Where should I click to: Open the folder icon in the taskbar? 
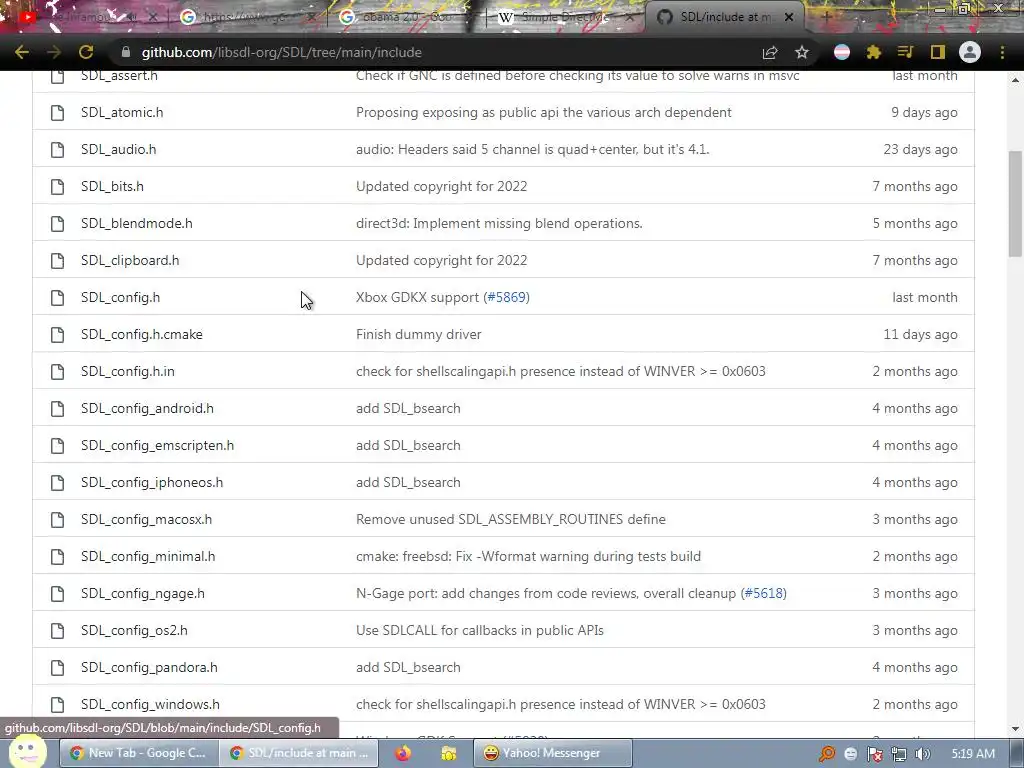pos(449,754)
